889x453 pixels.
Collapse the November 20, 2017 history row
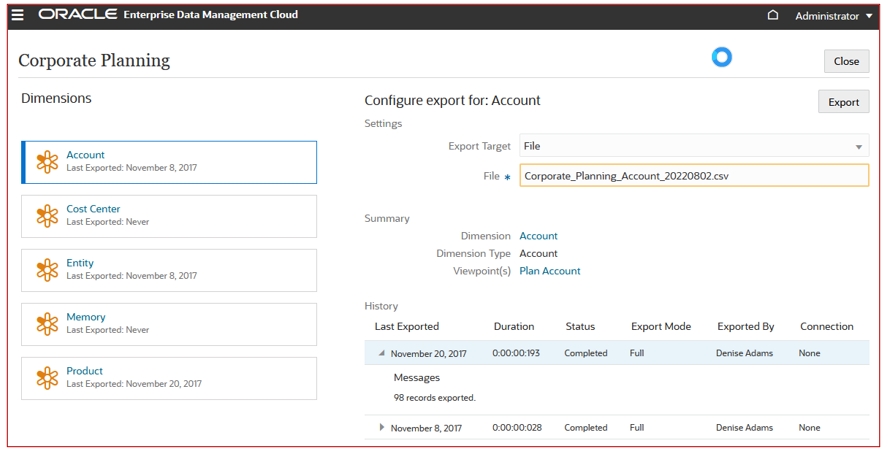[x=382, y=353]
